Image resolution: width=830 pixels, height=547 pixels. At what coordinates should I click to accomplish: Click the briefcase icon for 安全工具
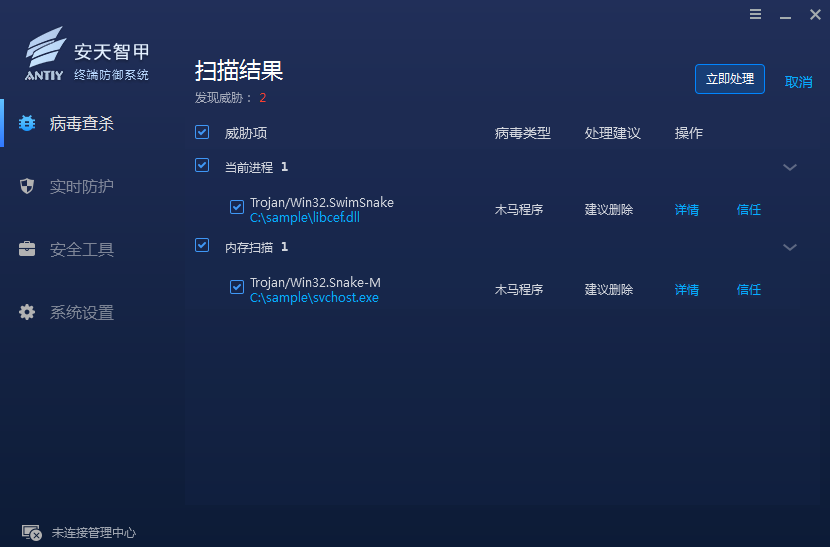[27, 249]
